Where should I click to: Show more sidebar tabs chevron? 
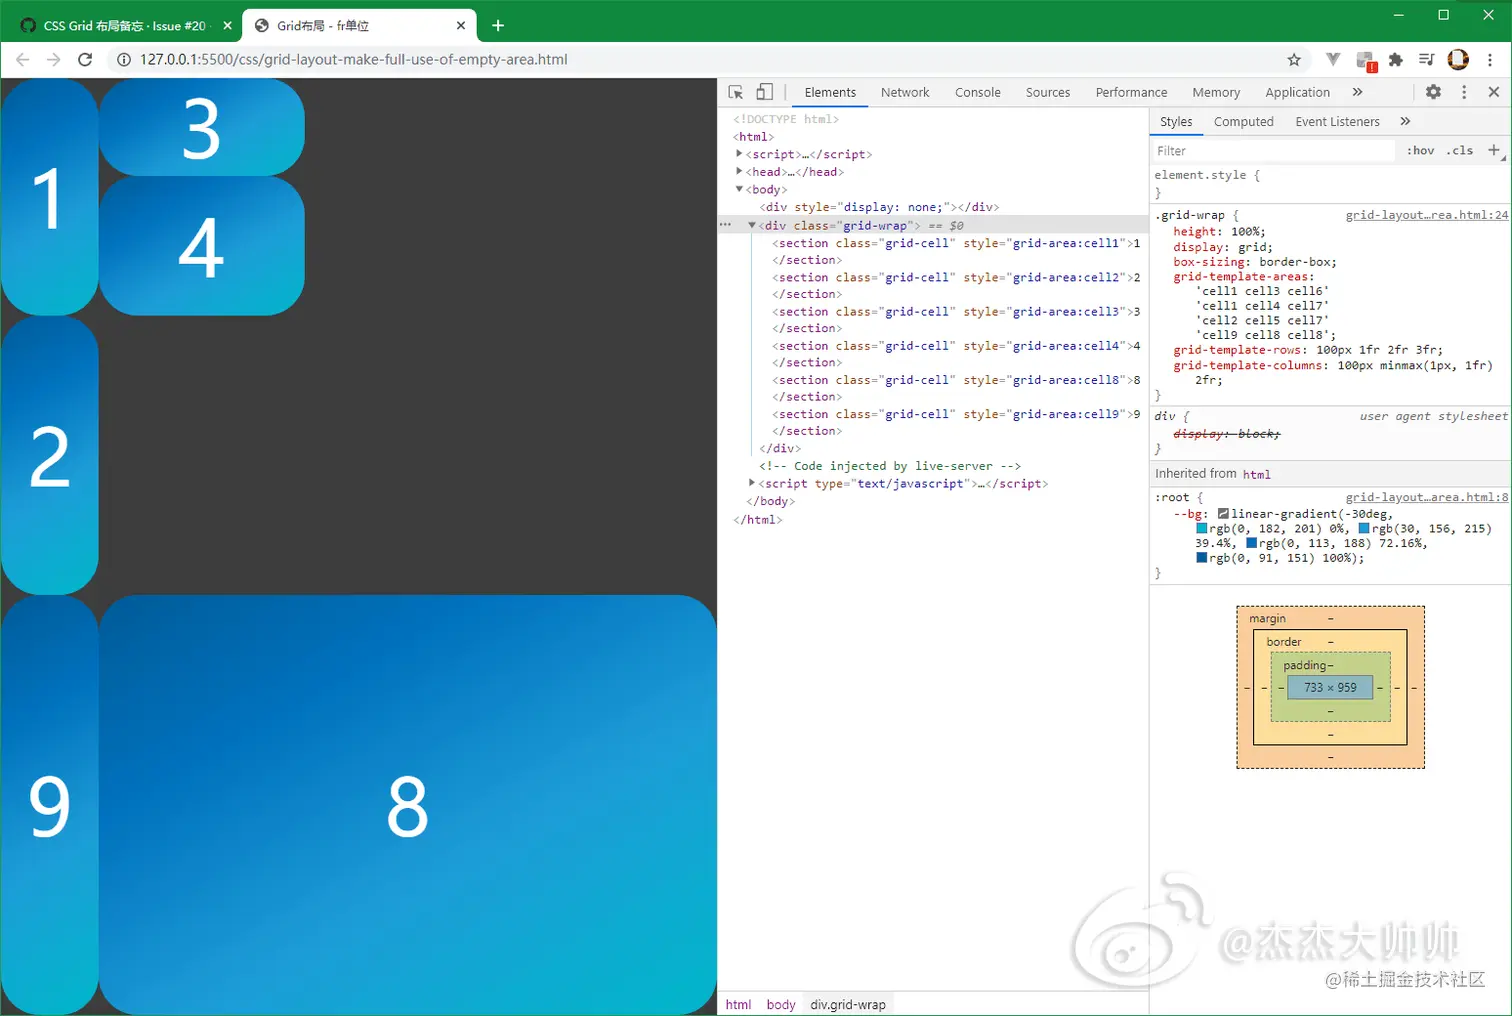click(1405, 122)
